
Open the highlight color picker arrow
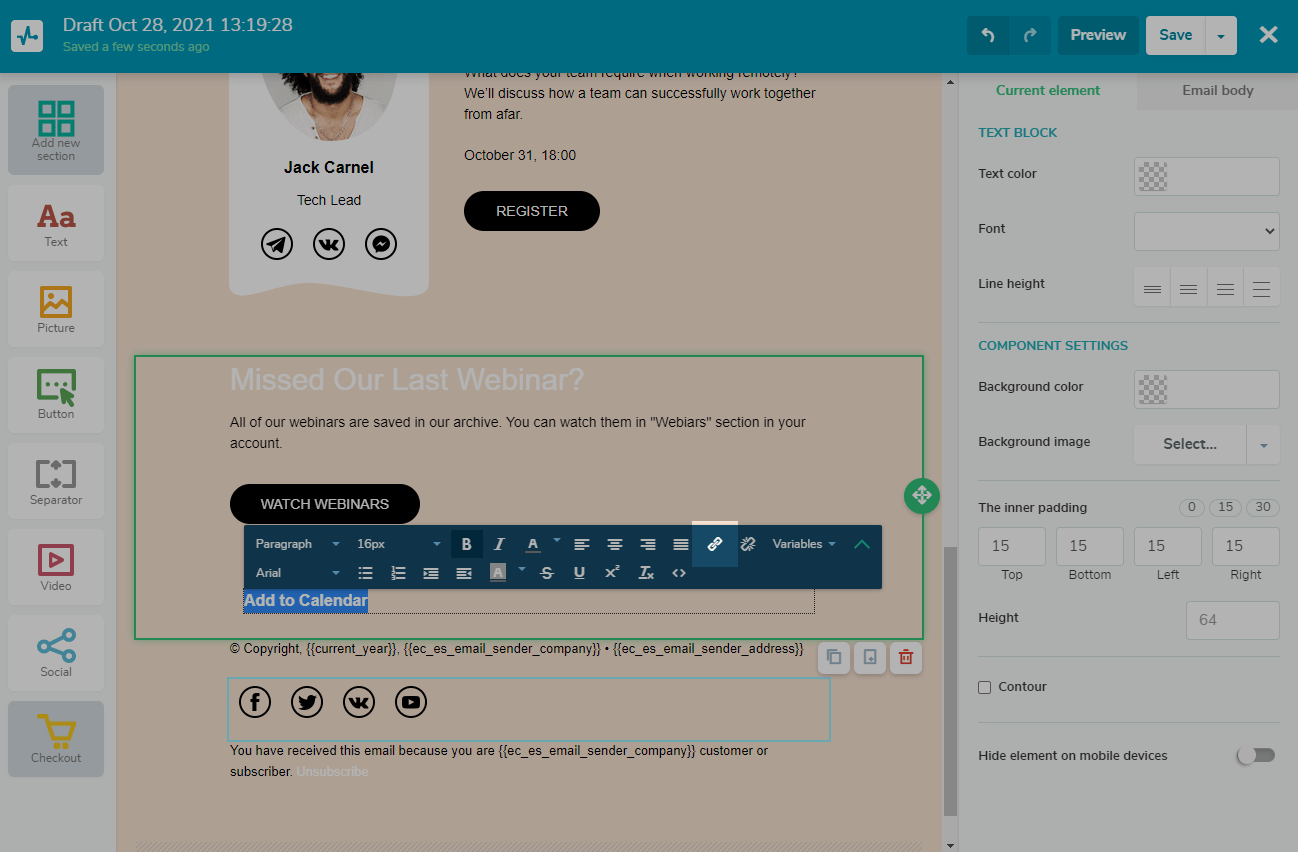click(521, 569)
